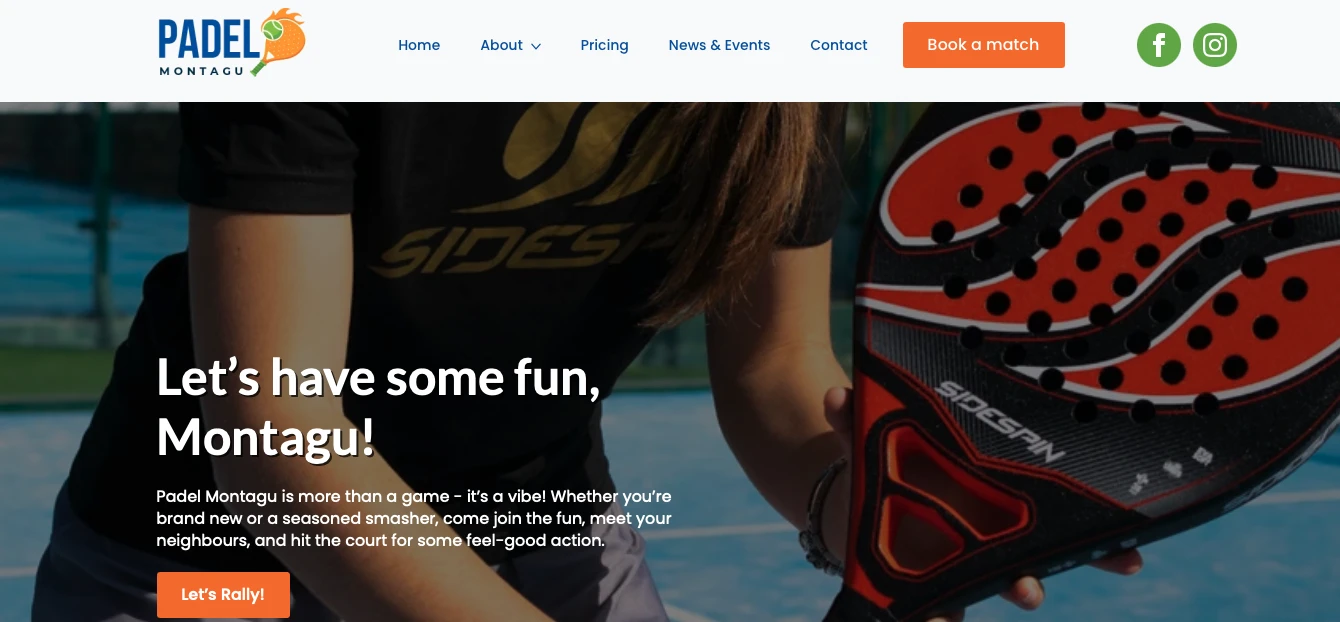Open the Facebook page icon
The image size is (1340, 622).
[x=1159, y=45]
